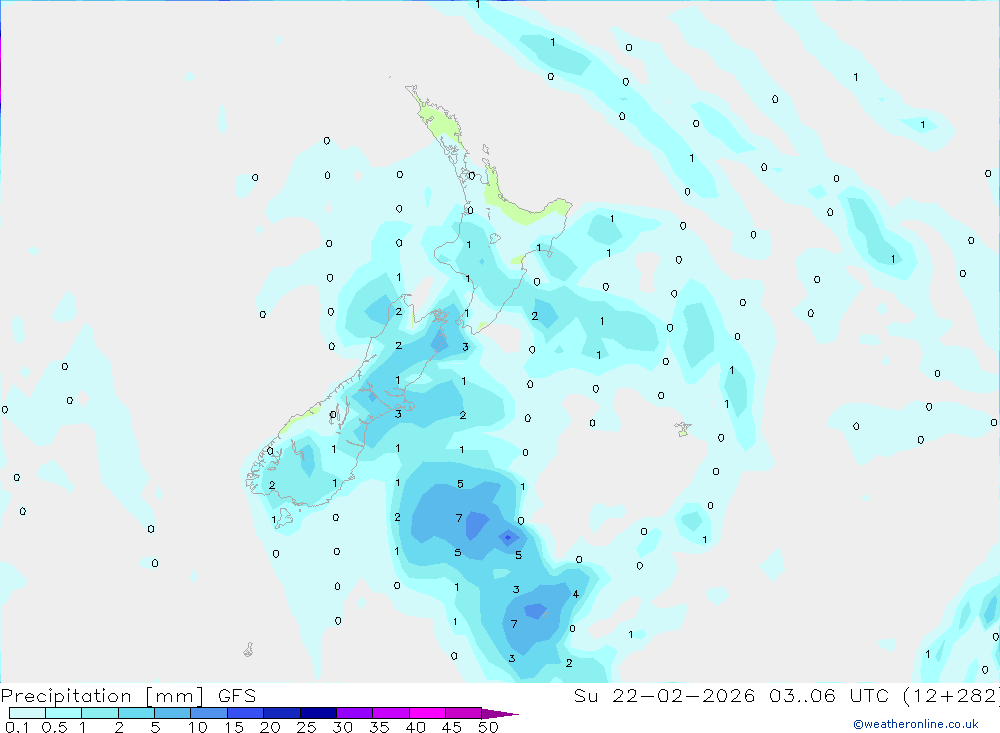Click the 25–30 mm navy legend swatch
Image resolution: width=1000 pixels, height=733 pixels.
(x=318, y=713)
